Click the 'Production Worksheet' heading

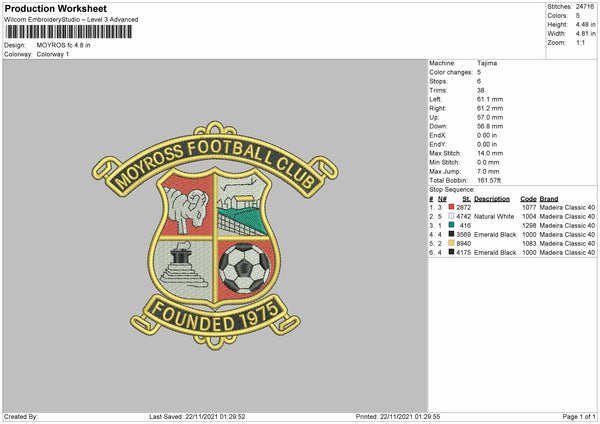tap(56, 8)
